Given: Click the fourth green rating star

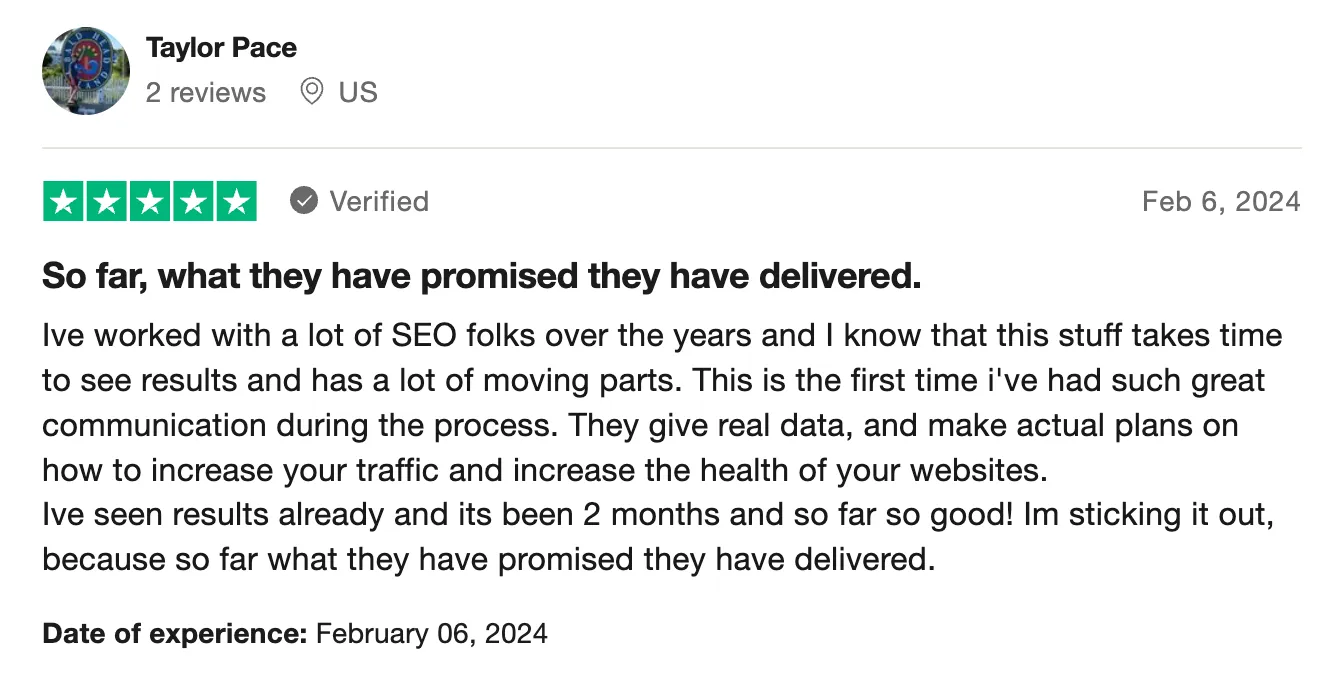Looking at the screenshot, I should click(193, 201).
